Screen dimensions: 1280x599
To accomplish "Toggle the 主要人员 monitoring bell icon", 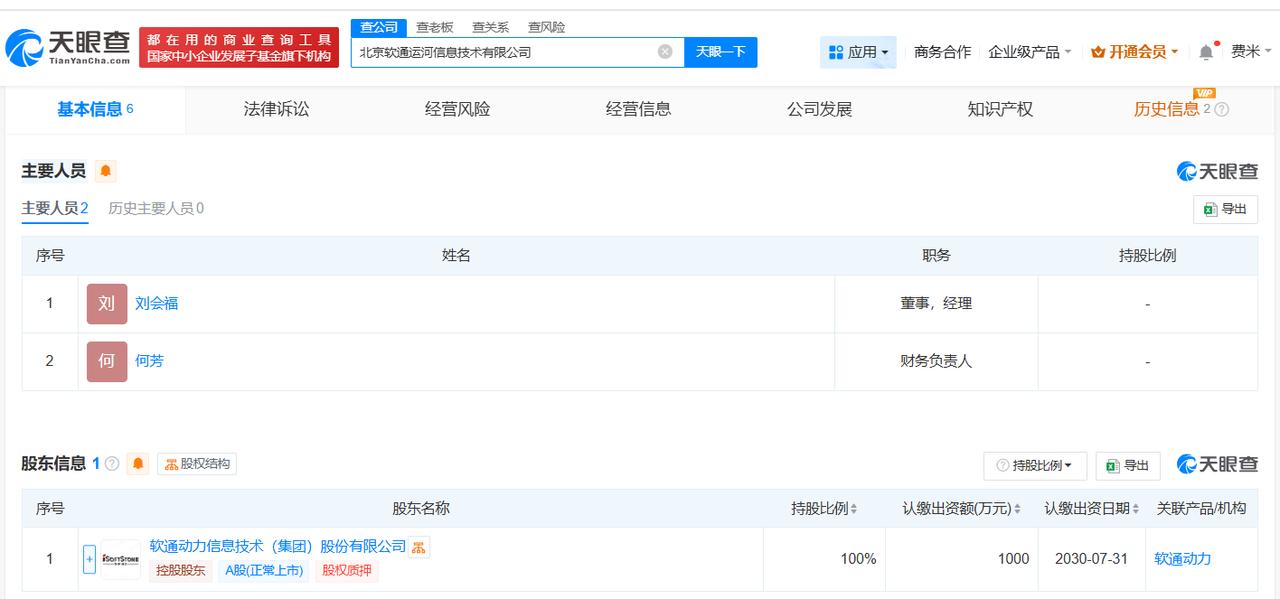I will [105, 171].
